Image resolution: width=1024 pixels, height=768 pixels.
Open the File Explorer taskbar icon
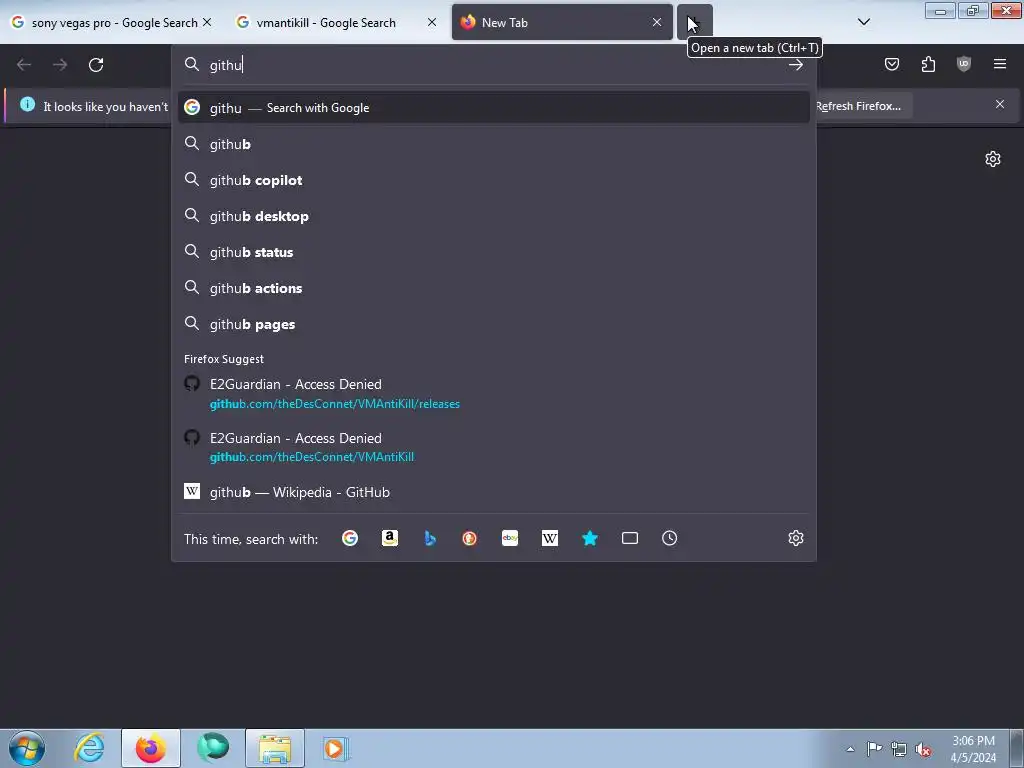click(x=275, y=748)
